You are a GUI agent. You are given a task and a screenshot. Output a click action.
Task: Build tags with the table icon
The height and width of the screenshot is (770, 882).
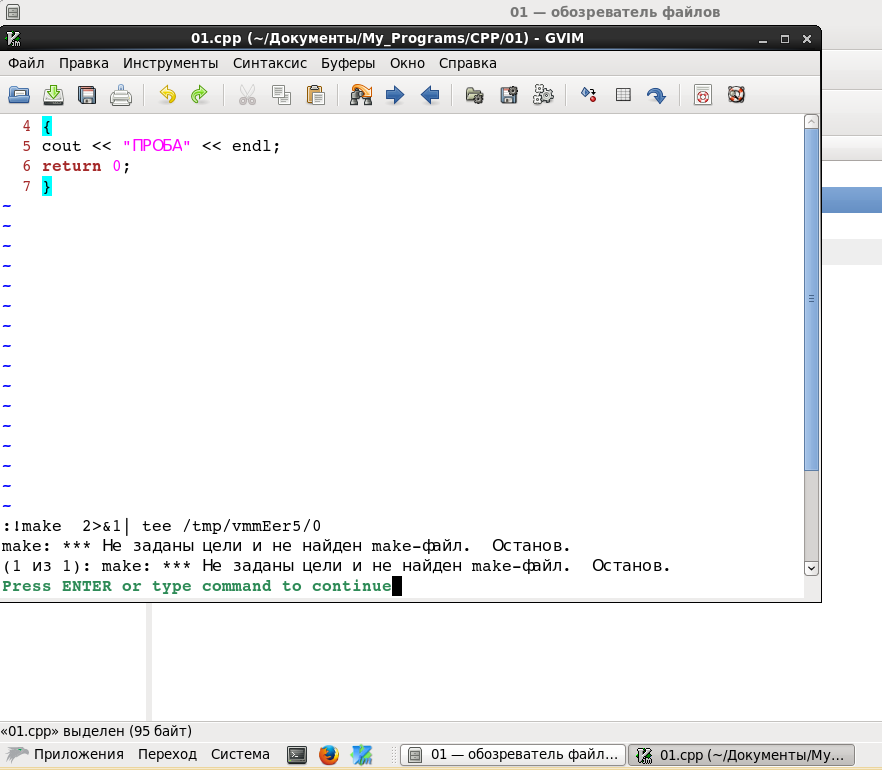pyautogui.click(x=623, y=95)
